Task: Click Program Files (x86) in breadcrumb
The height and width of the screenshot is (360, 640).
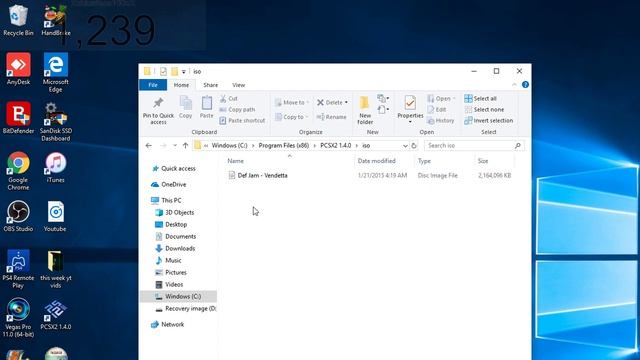Action: pos(284,145)
